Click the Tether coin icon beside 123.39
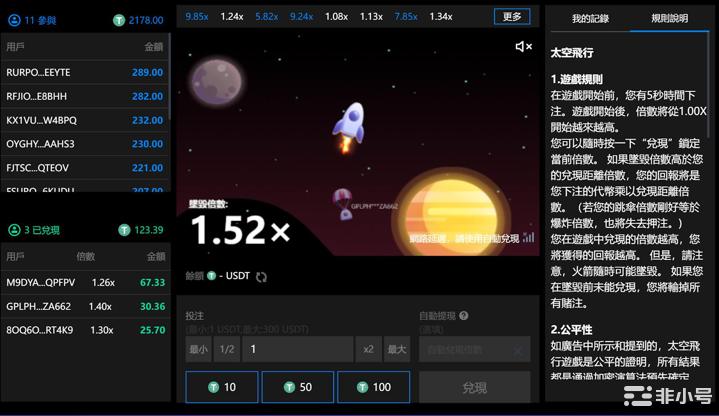 pos(124,230)
